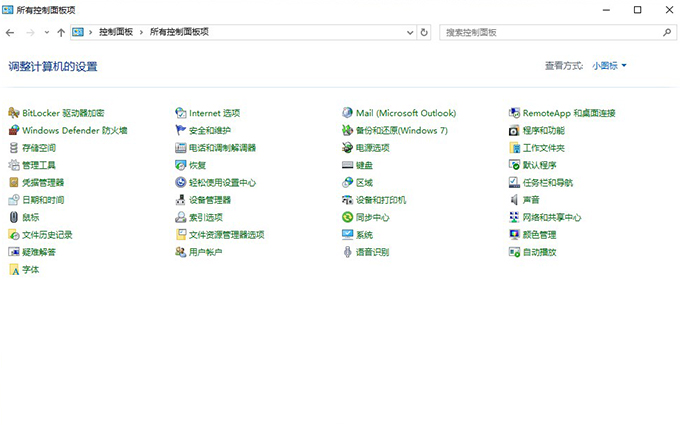
Task: Click the window title bar icon
Action: coord(7,10)
